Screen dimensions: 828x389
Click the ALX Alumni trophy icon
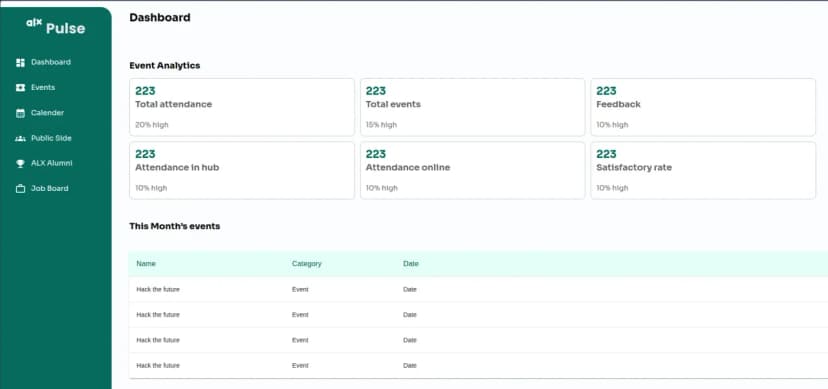point(21,164)
